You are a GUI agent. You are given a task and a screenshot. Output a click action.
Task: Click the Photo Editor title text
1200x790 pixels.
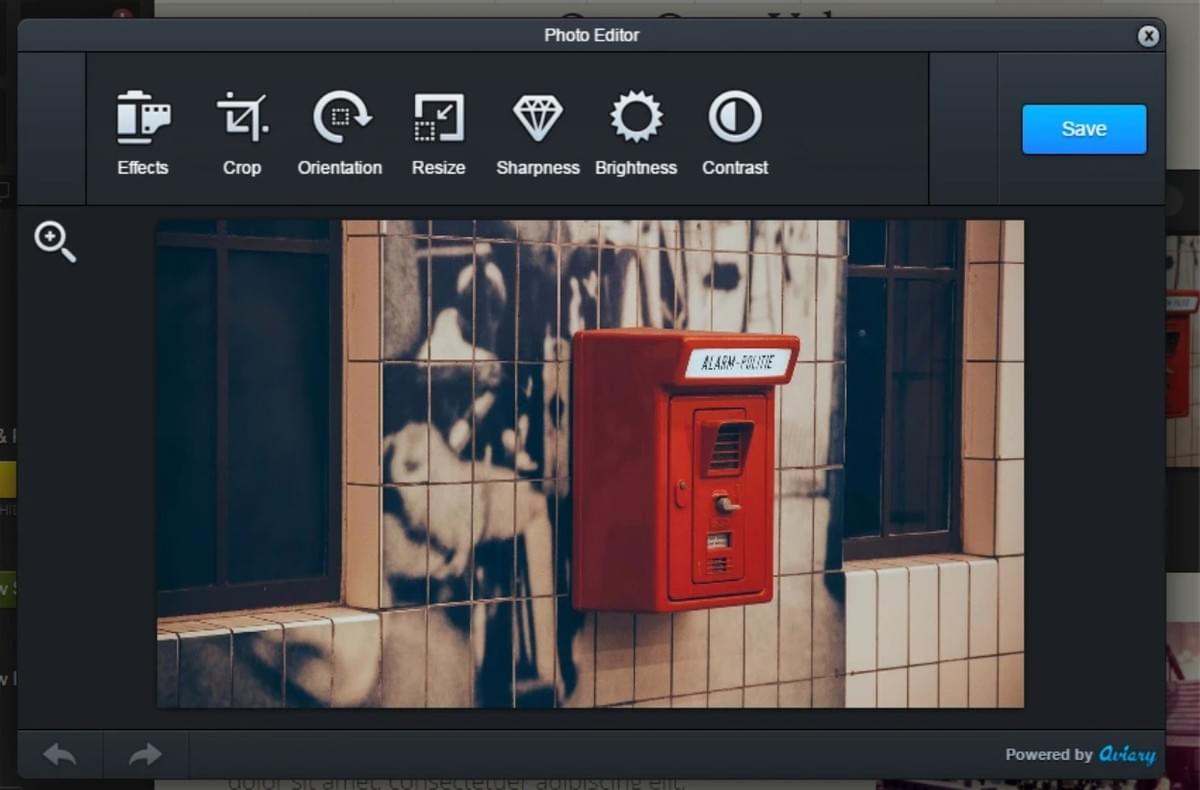[591, 35]
